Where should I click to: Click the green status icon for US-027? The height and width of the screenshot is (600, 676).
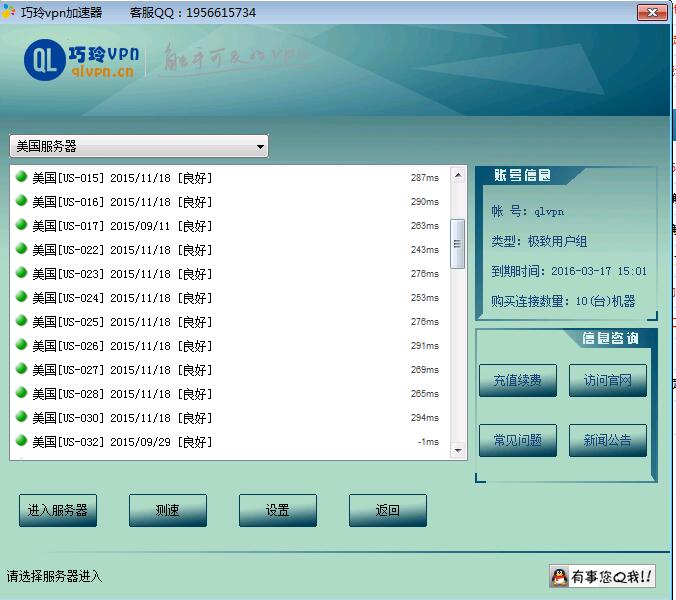(21, 369)
